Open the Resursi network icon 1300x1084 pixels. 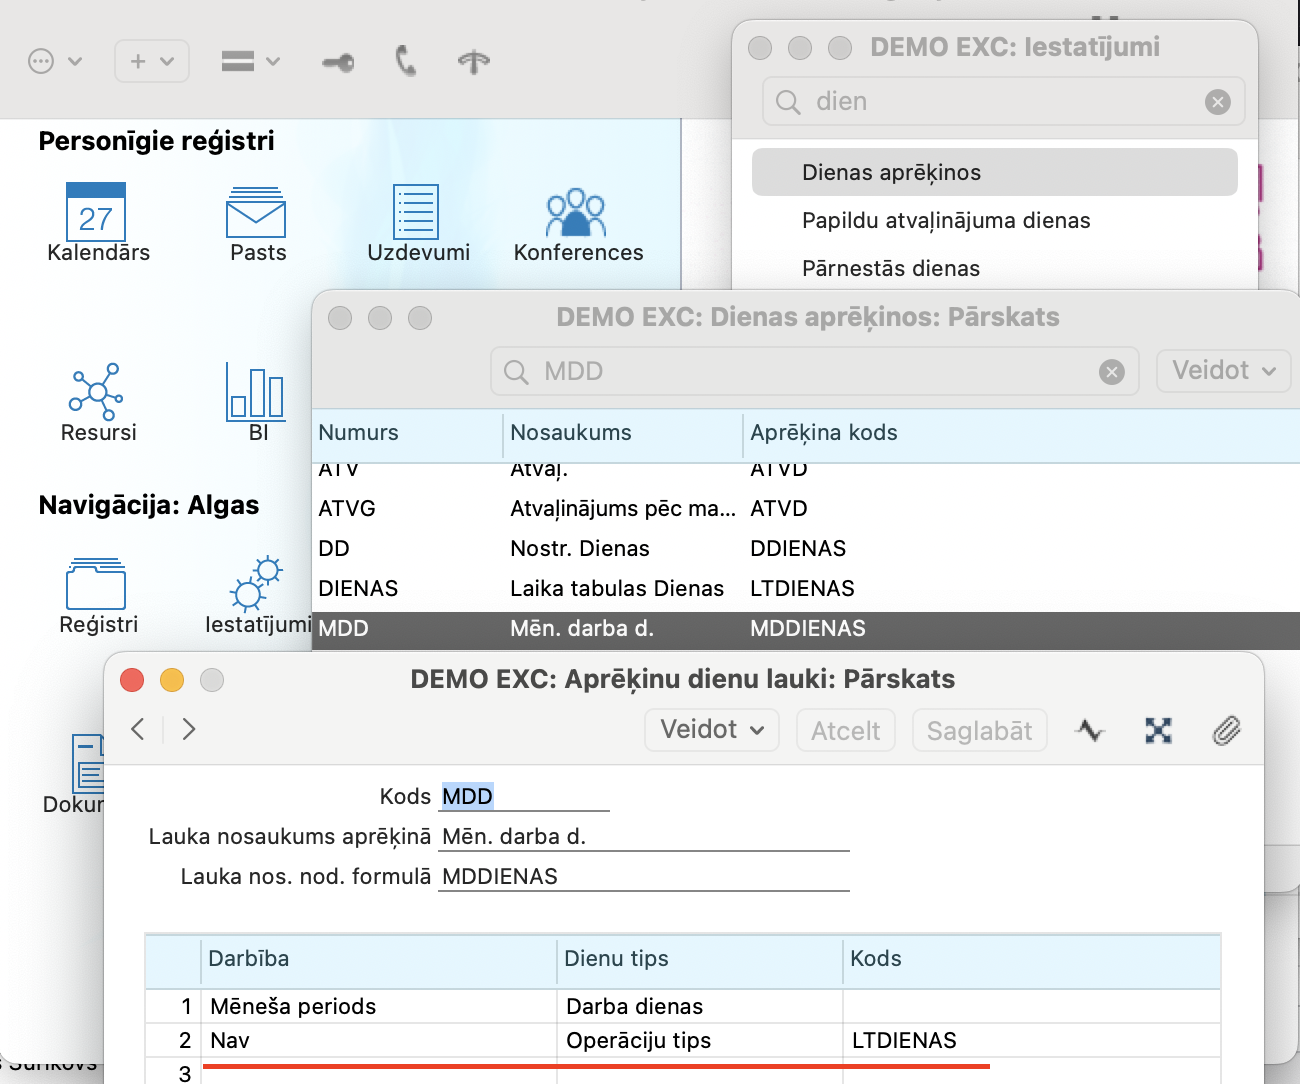[96, 392]
